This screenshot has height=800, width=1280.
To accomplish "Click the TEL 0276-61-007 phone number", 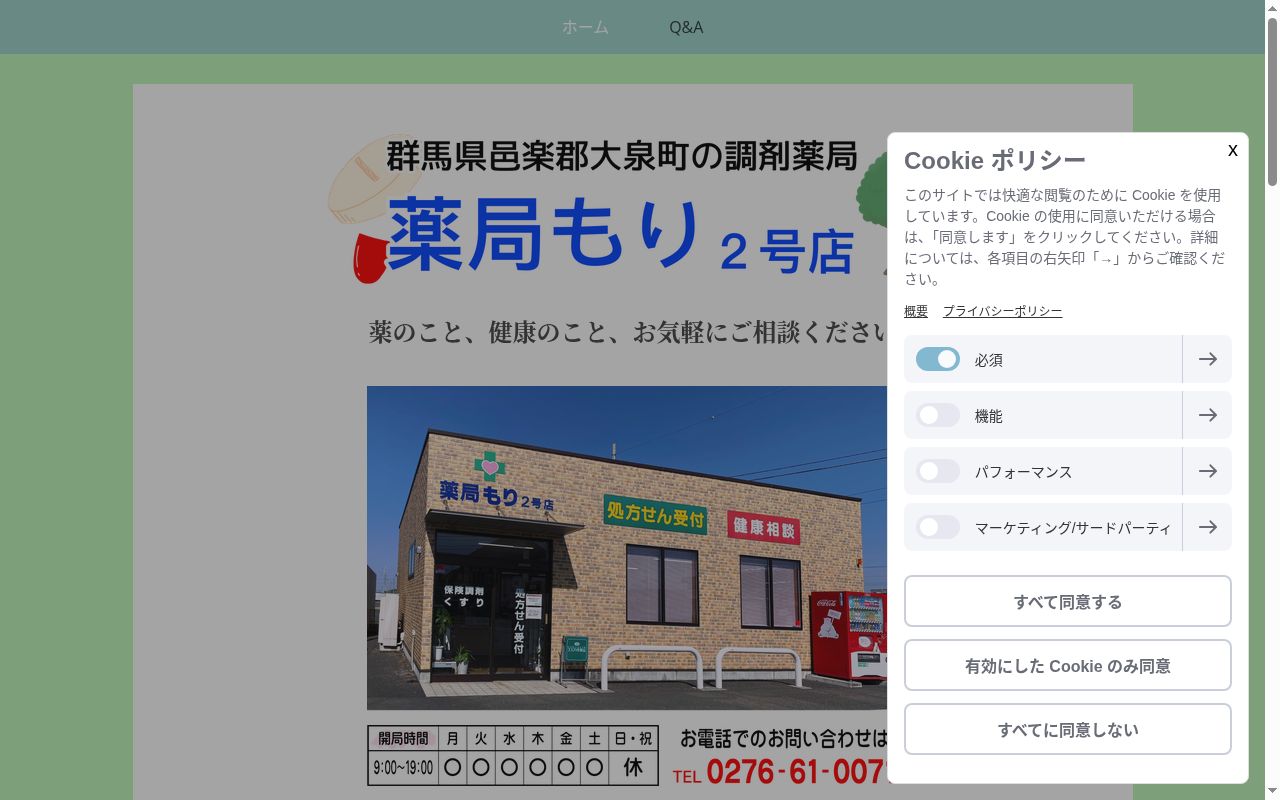I will 780,772.
